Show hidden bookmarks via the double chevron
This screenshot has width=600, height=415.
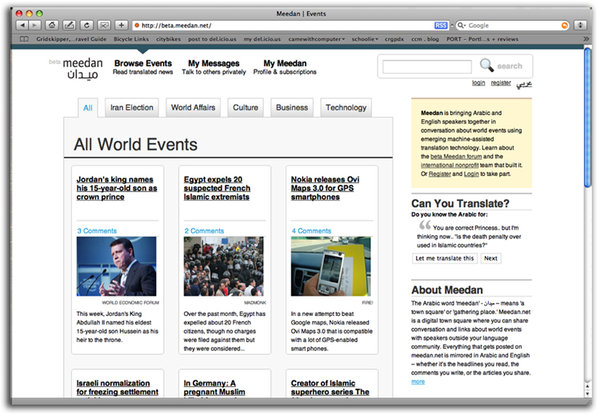point(585,39)
